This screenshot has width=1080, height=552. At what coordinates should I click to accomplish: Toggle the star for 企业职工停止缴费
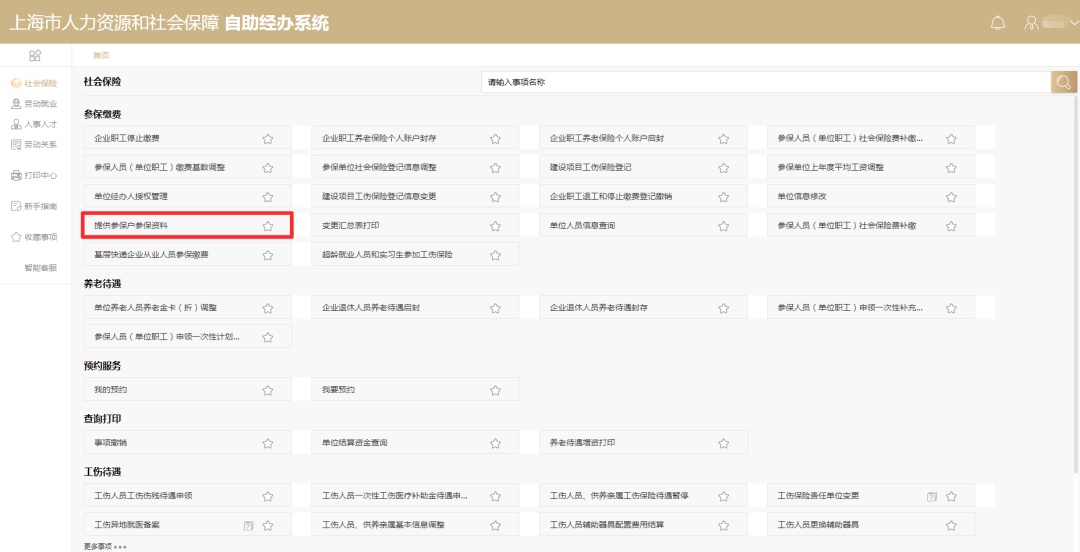coord(267,139)
